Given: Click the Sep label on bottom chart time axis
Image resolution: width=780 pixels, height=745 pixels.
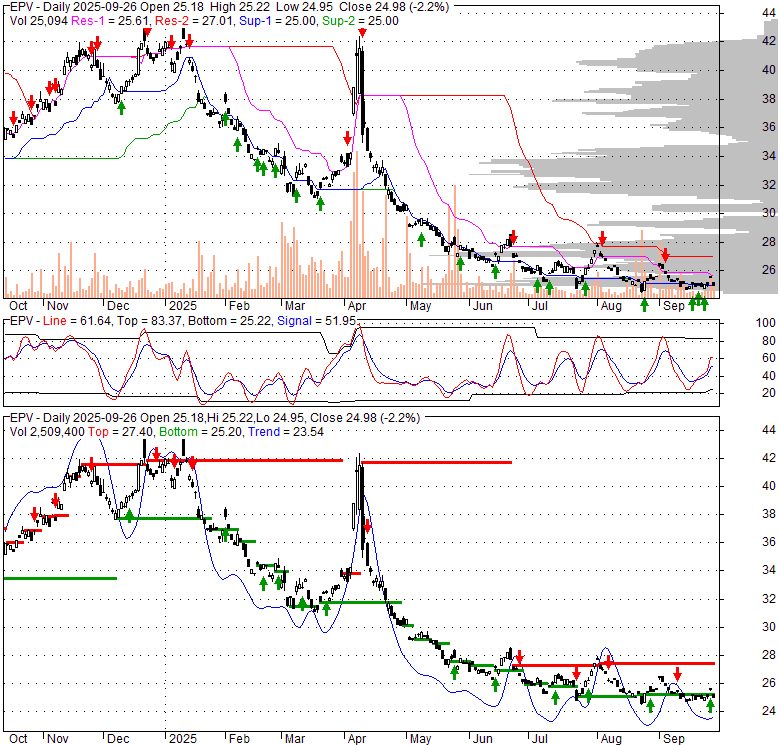Looking at the screenshot, I should 674,739.
